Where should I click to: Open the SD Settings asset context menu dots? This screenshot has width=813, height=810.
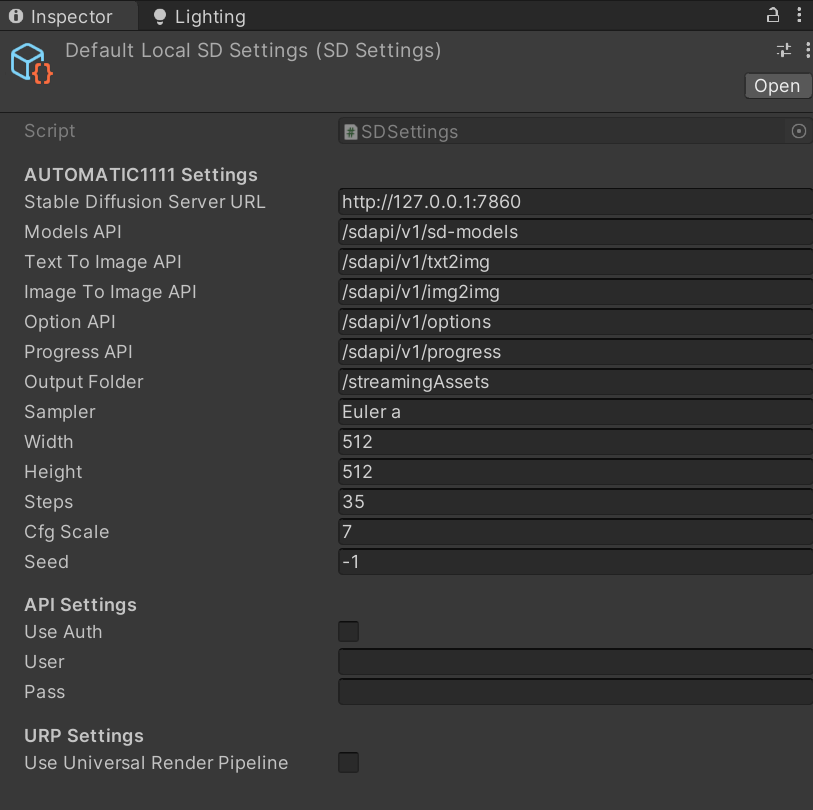[807, 50]
